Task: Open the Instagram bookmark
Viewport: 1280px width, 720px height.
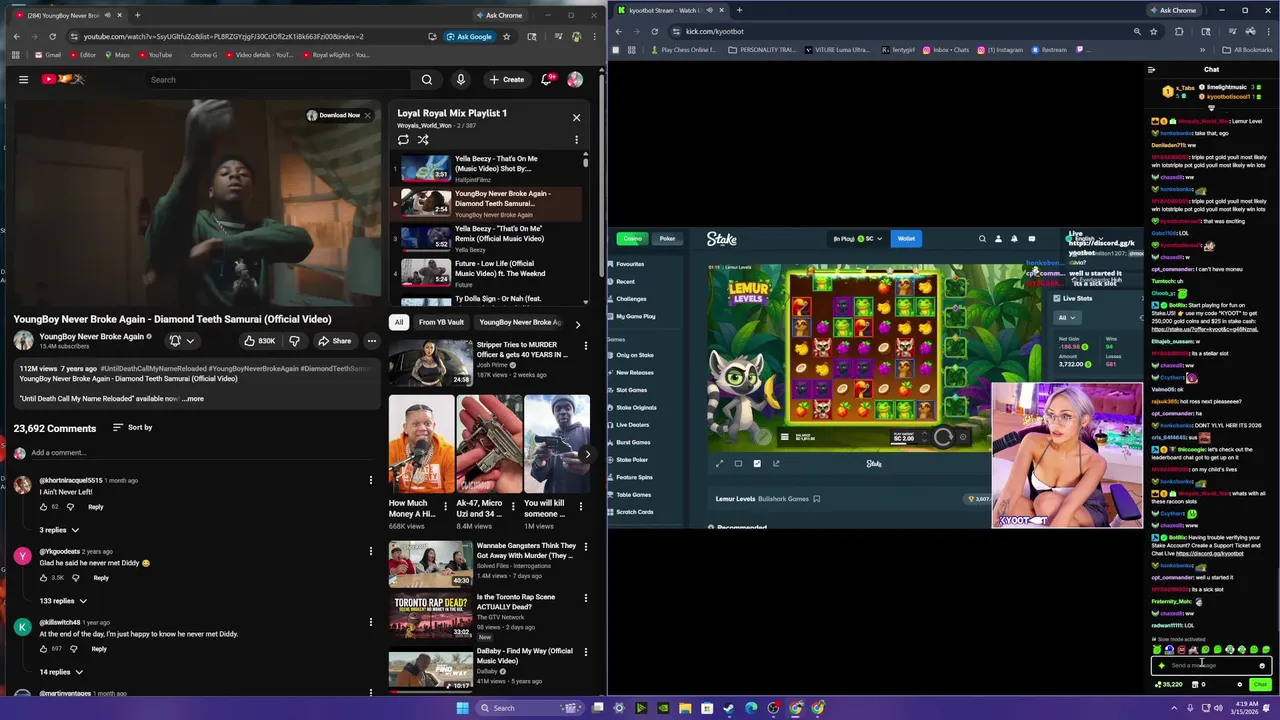Action: [x=1000, y=49]
